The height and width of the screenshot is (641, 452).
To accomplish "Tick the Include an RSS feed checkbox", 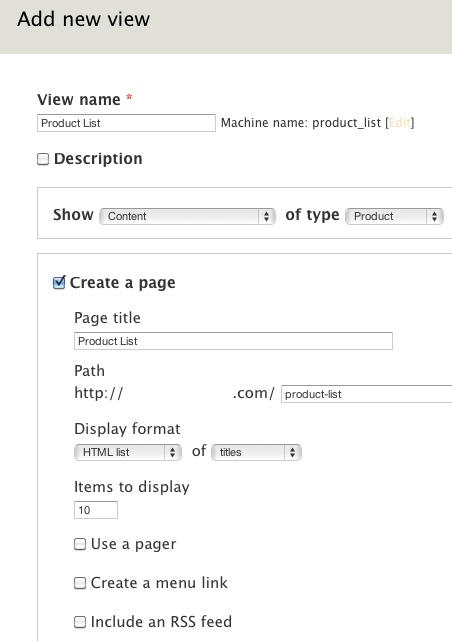I will tap(80, 622).
